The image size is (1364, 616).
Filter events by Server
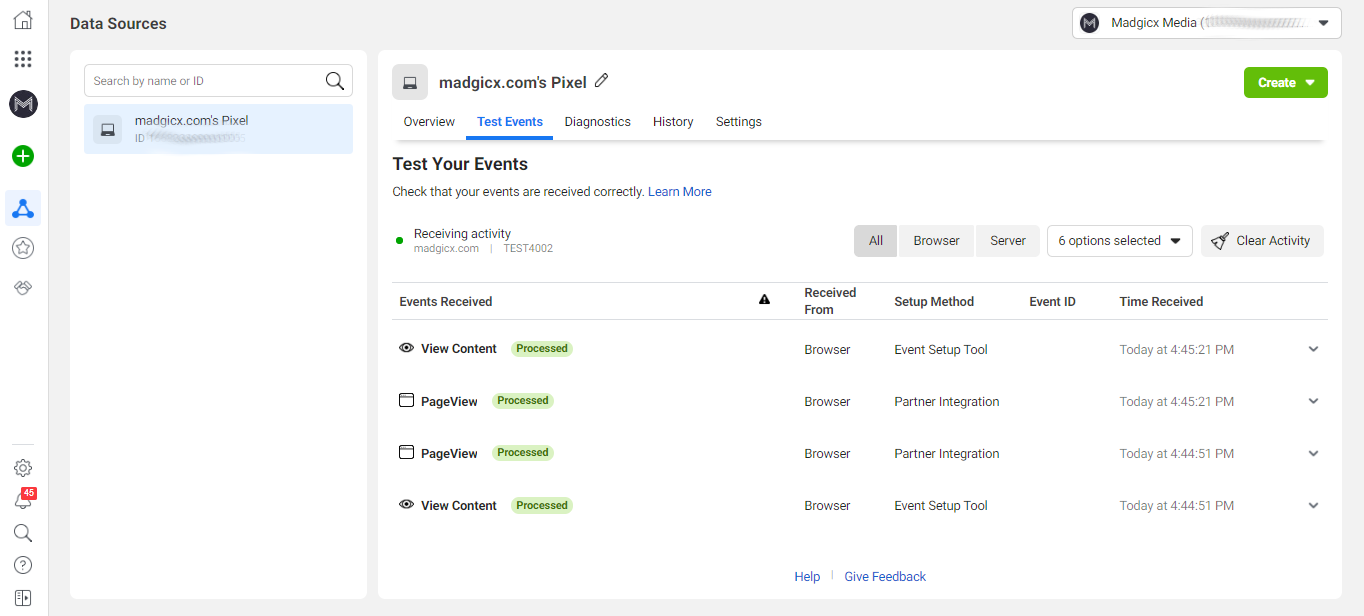pos(1008,241)
